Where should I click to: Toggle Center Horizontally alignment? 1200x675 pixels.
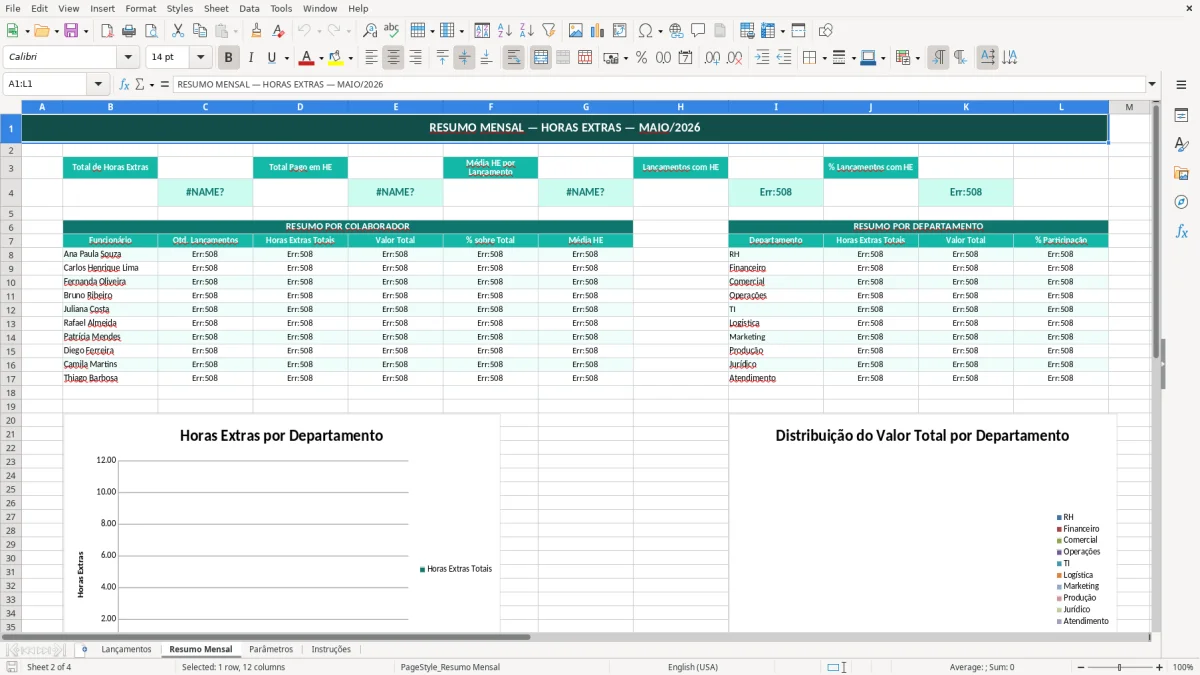point(394,58)
